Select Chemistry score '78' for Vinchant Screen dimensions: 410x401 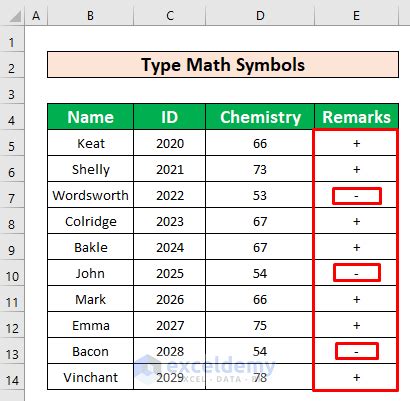[260, 377]
